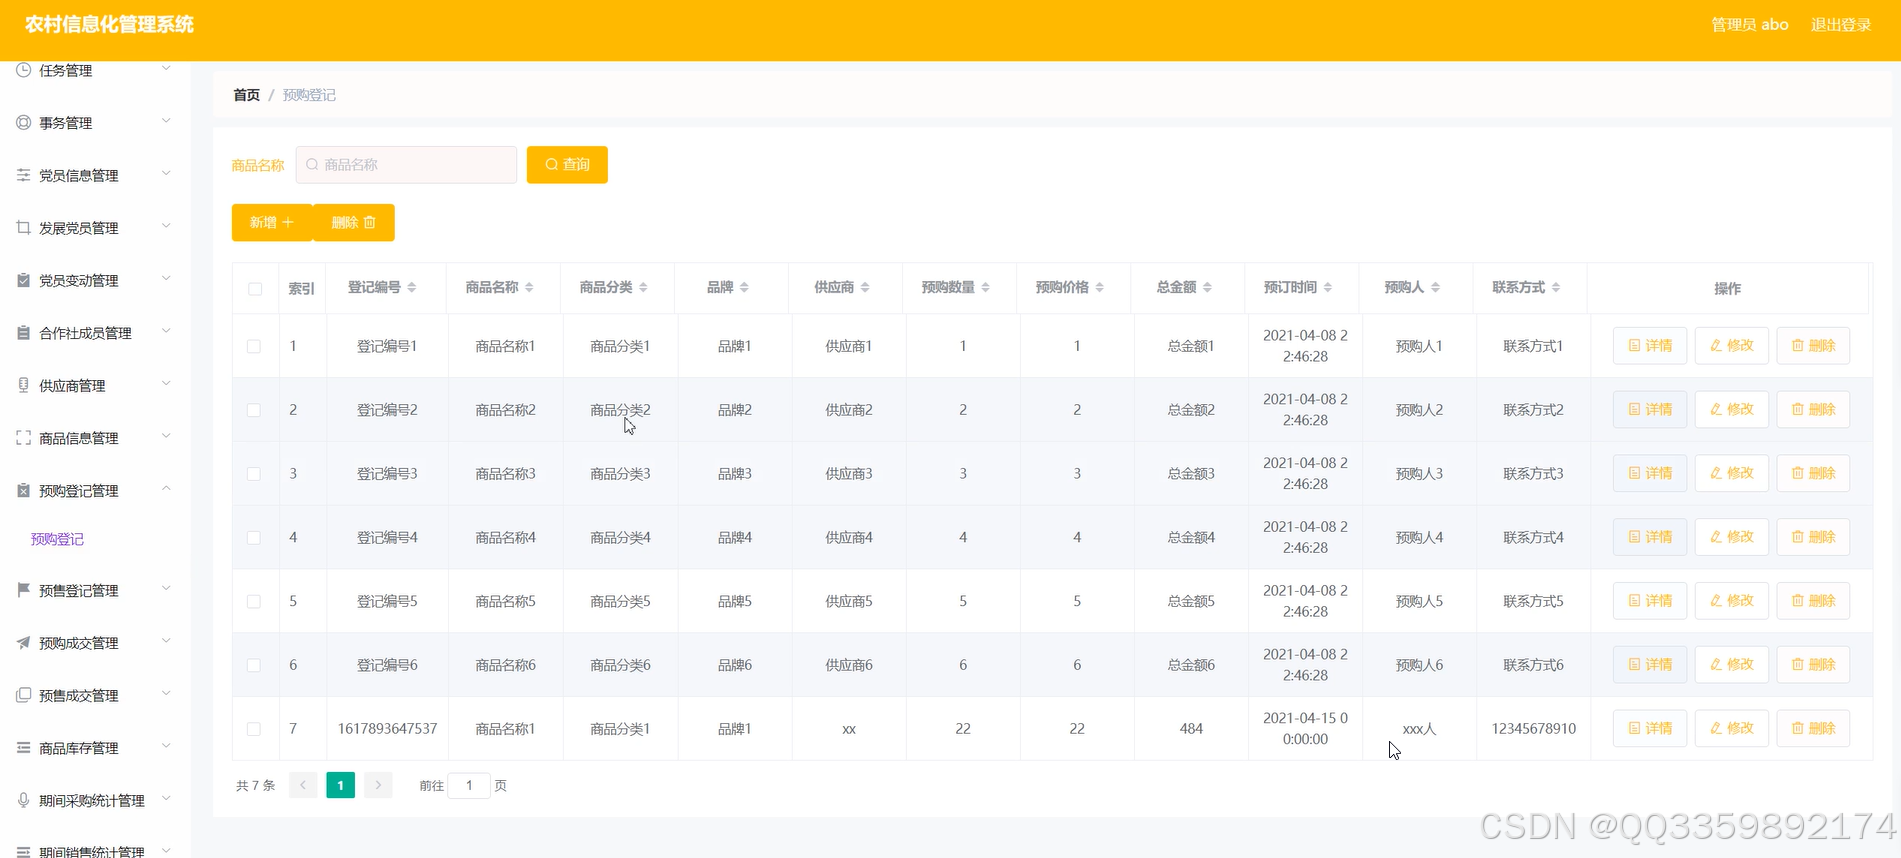Sort by 预订时间 column arrows
The height and width of the screenshot is (858, 1901).
click(1327, 288)
